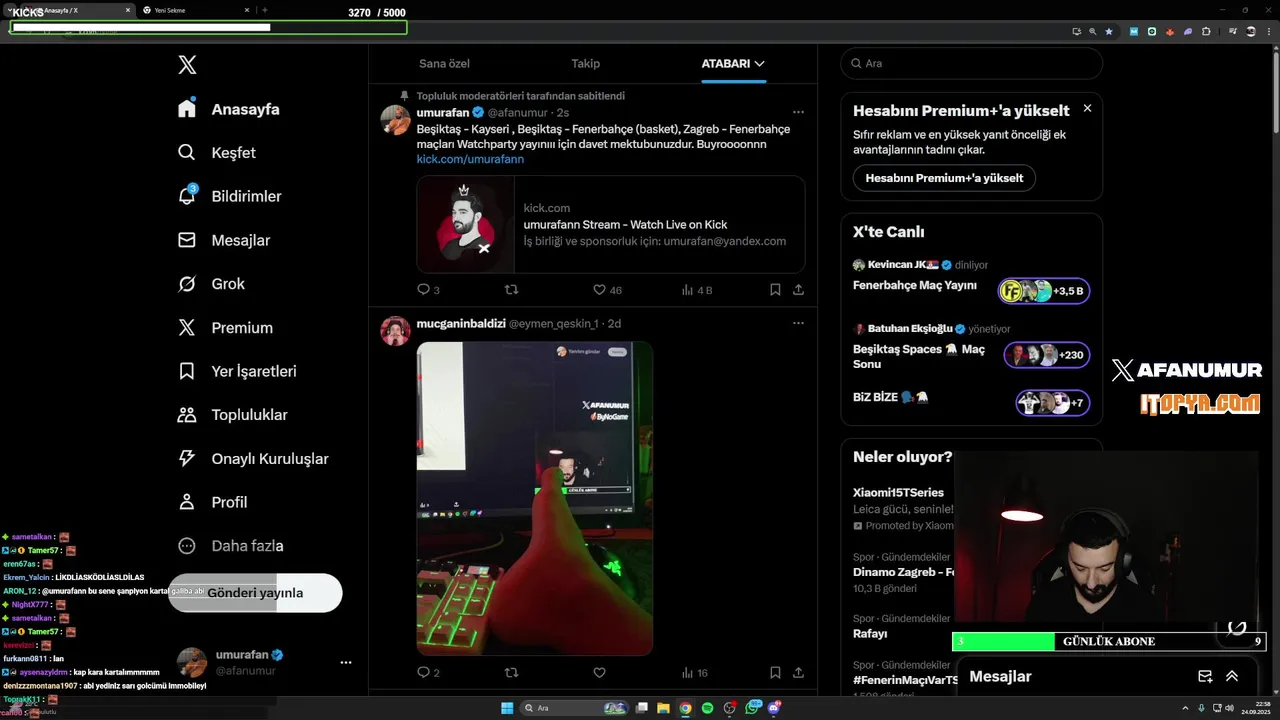This screenshot has width=1280, height=720.
Task: Click the GÜNLÜK ABONE progress bar
Action: click(1108, 641)
